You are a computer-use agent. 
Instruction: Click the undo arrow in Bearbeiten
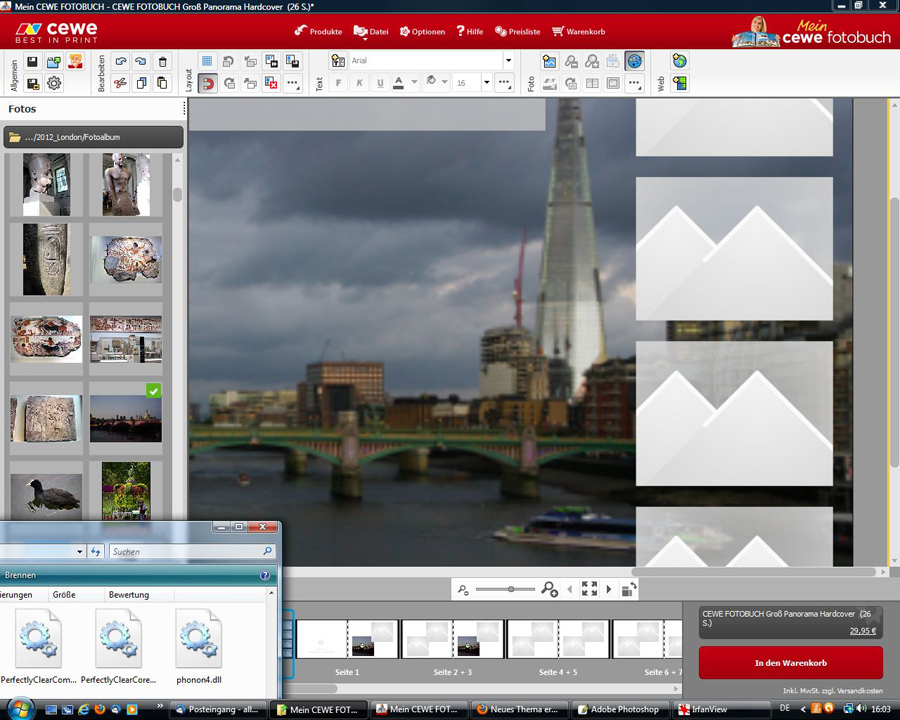[x=120, y=62]
